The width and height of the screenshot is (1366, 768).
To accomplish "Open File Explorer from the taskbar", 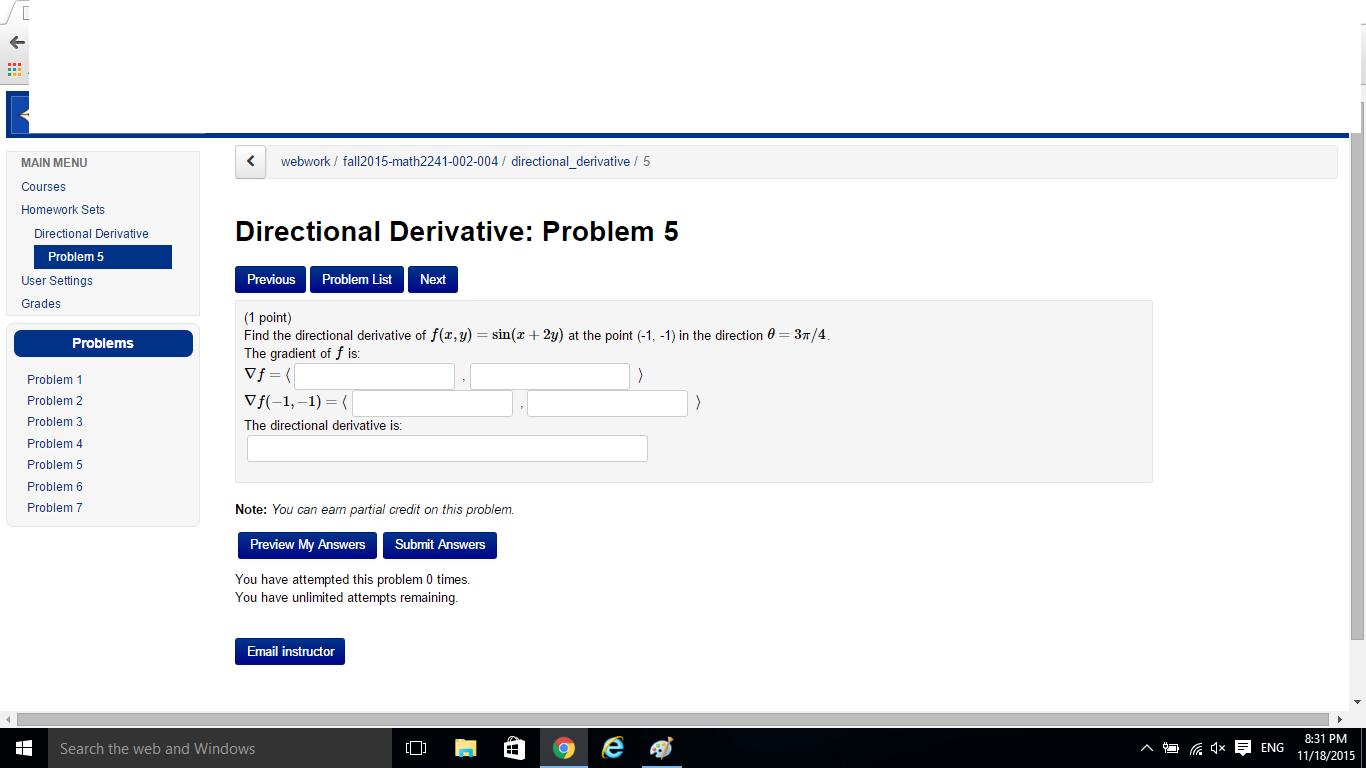I will (466, 748).
